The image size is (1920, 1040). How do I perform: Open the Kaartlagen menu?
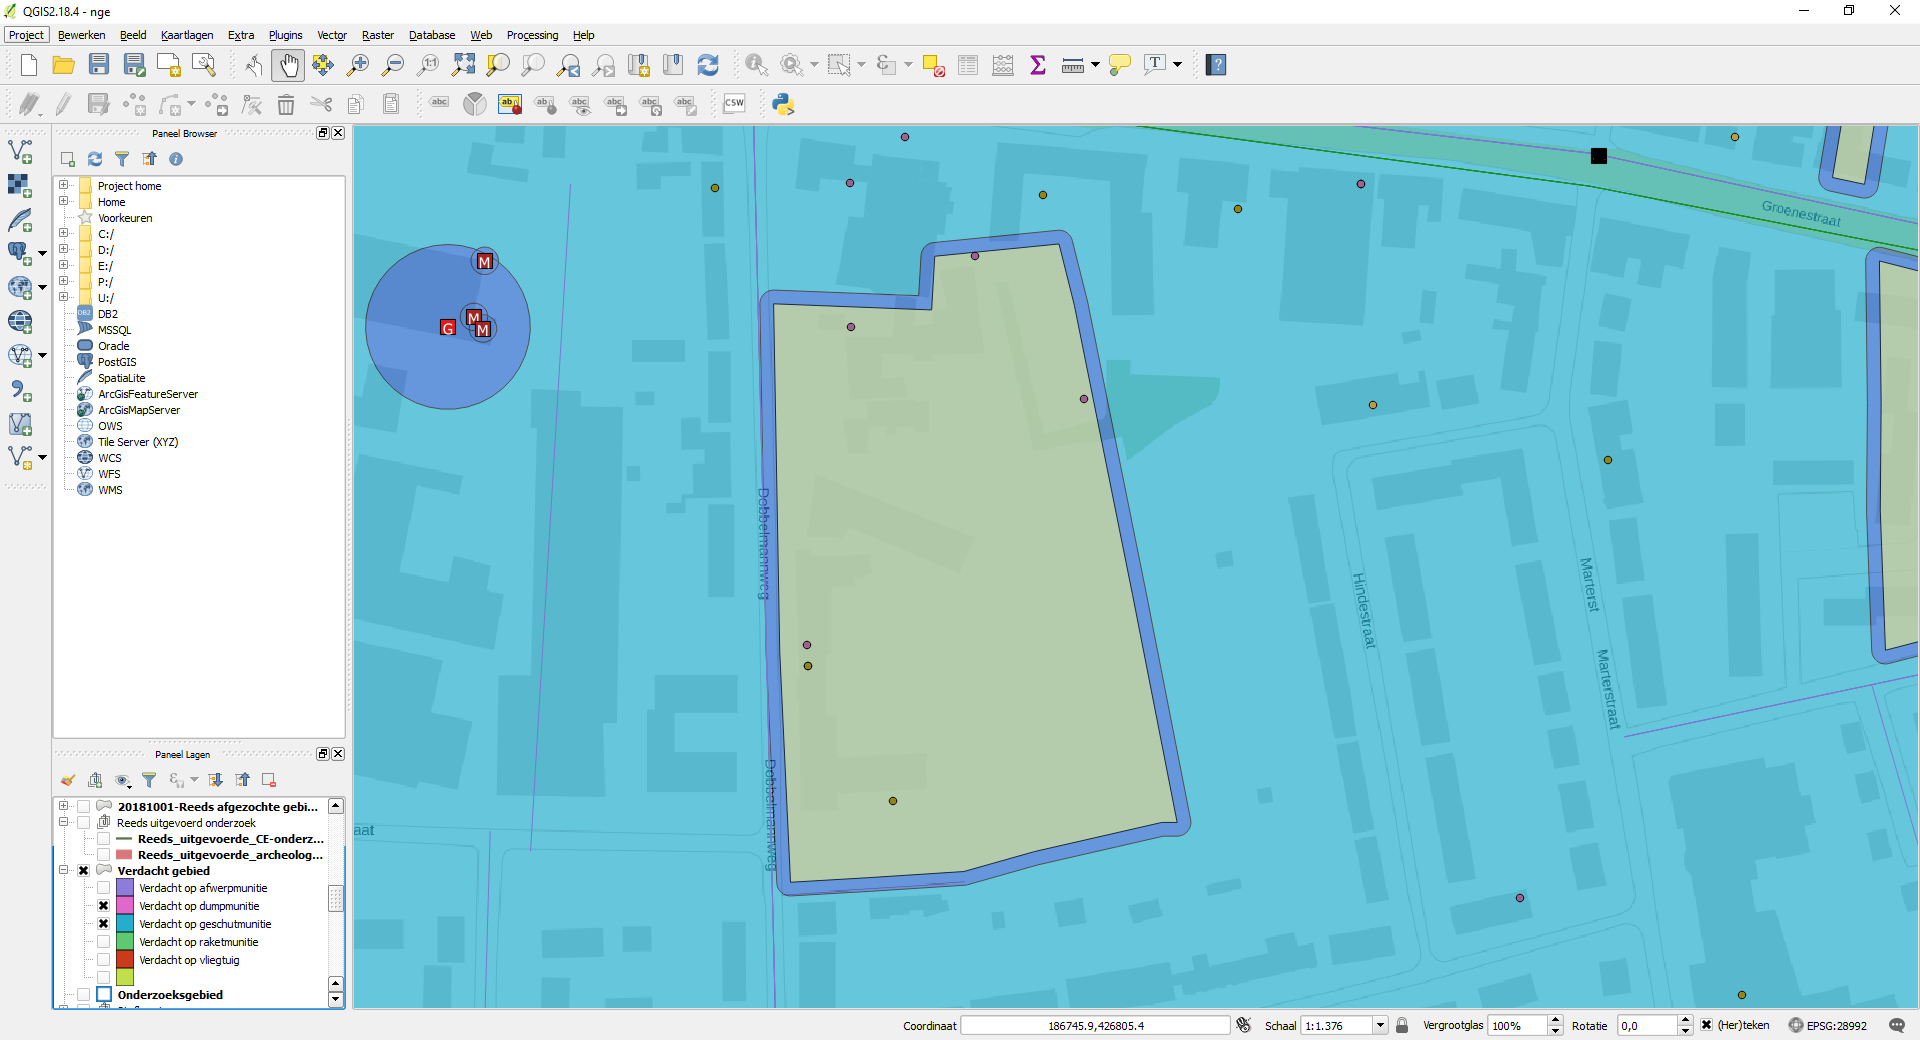(x=187, y=35)
